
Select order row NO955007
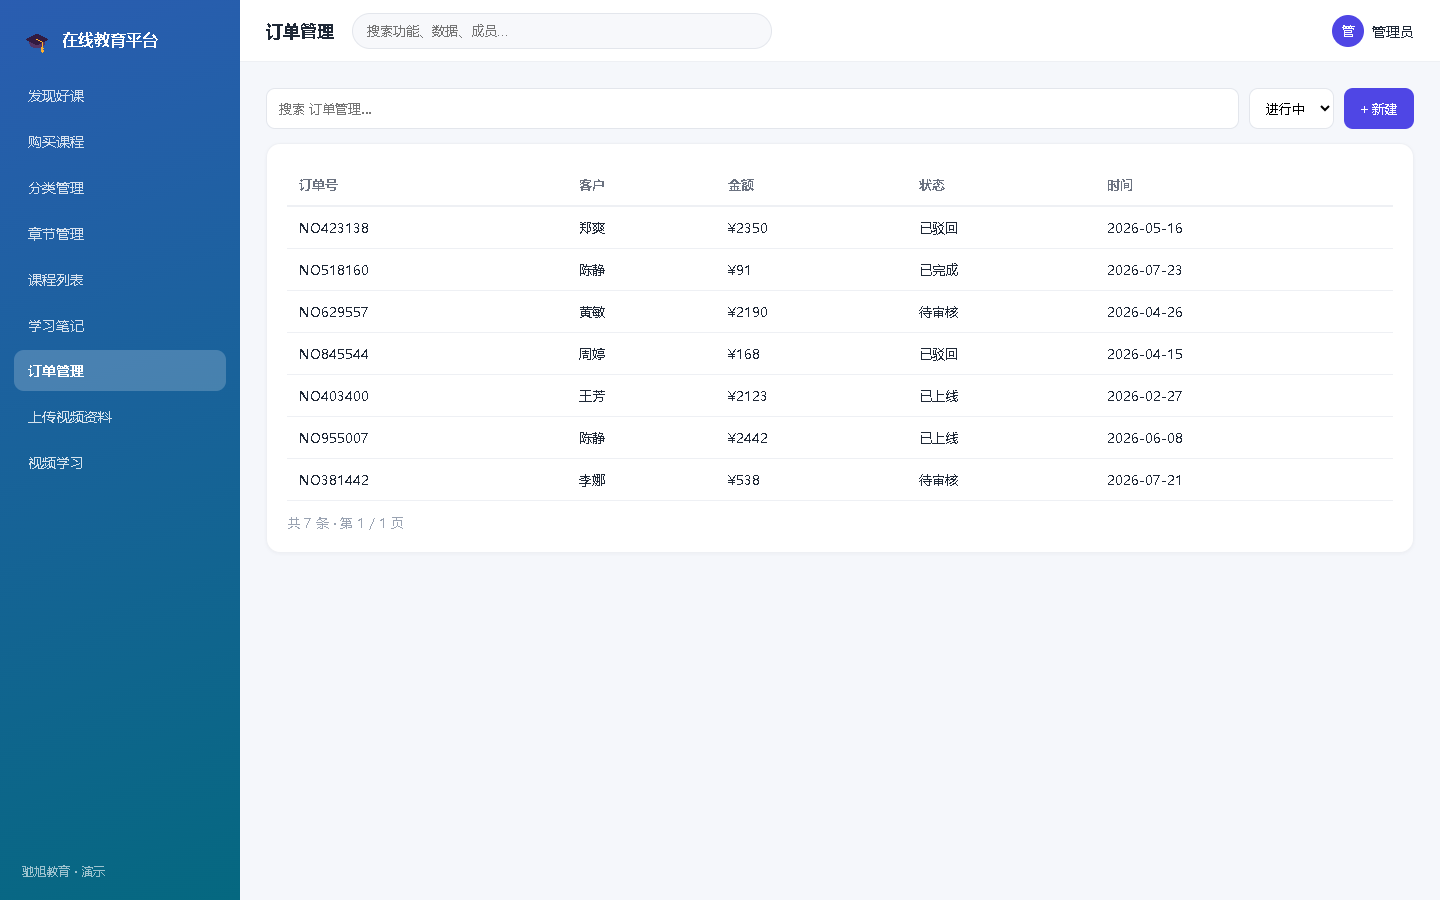click(x=840, y=438)
